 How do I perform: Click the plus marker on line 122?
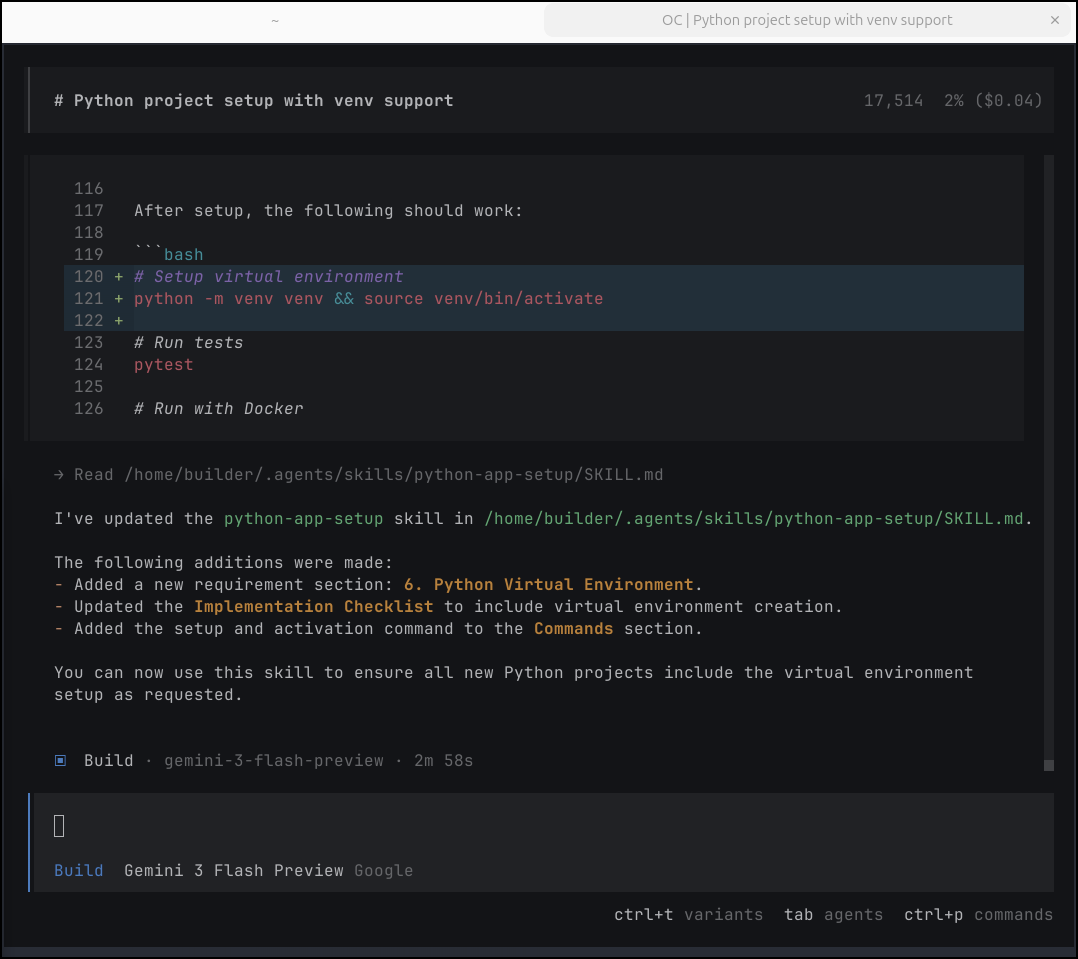coord(117,320)
